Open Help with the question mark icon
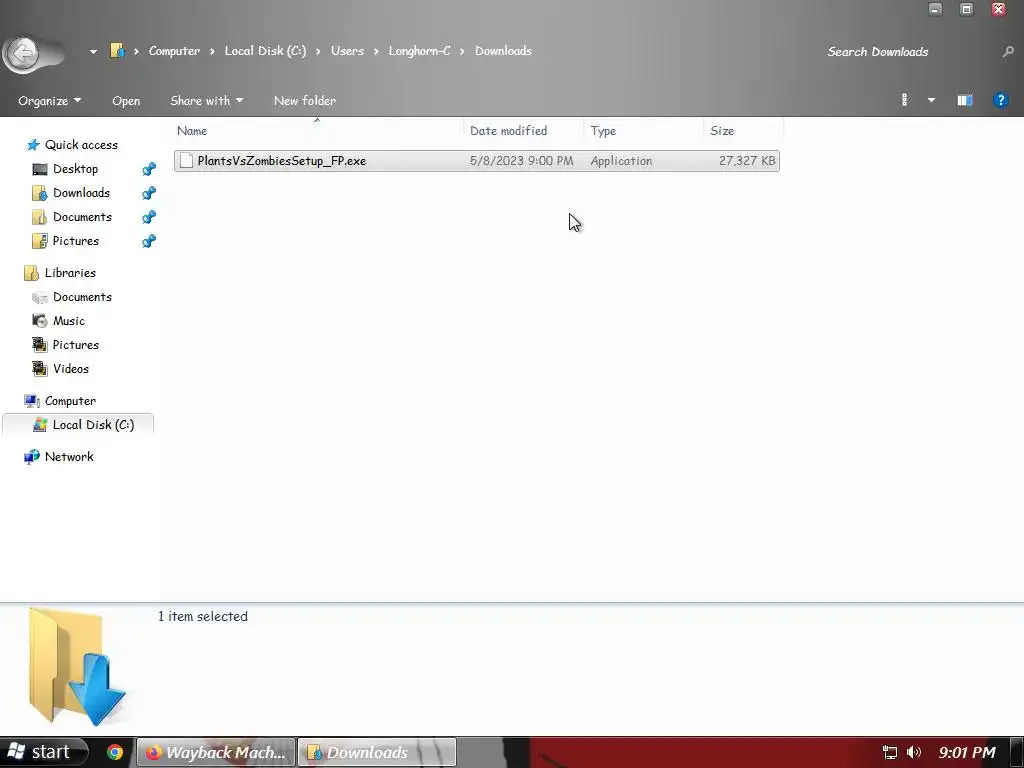The height and width of the screenshot is (768, 1024). coord(1000,100)
